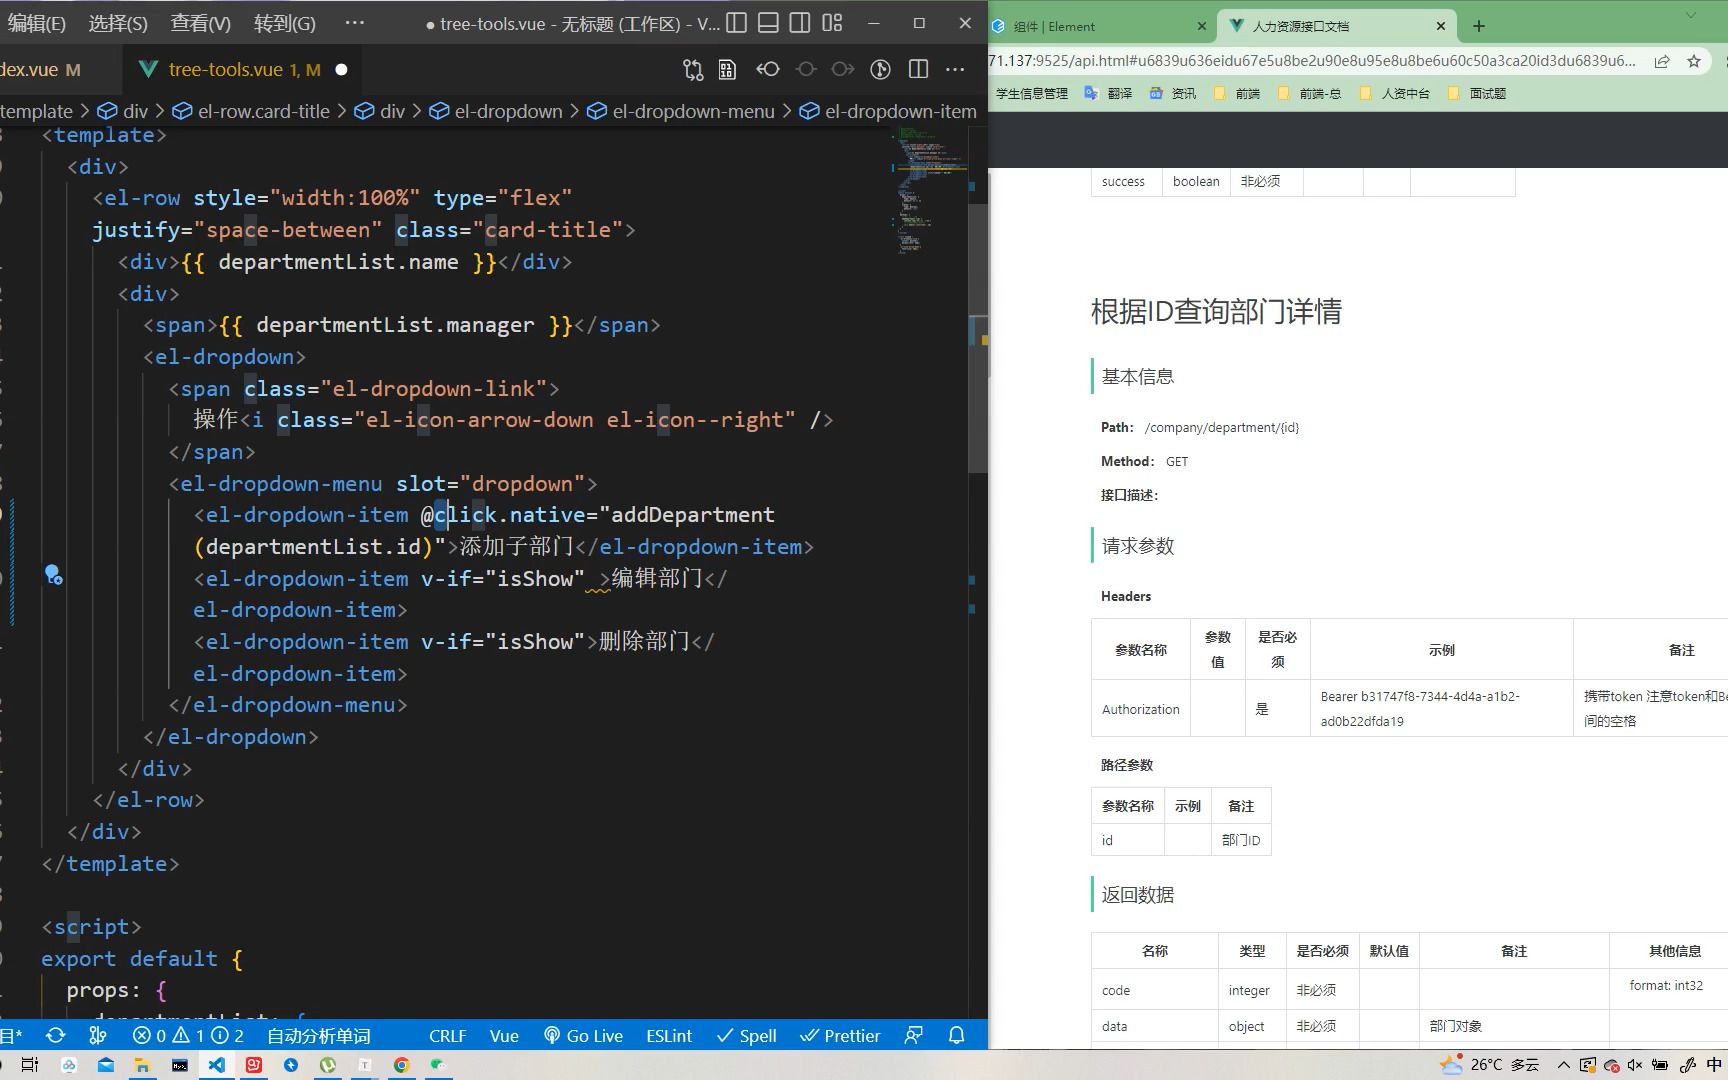Switch to the tree-tools.vue editor tab

pyautogui.click(x=244, y=70)
